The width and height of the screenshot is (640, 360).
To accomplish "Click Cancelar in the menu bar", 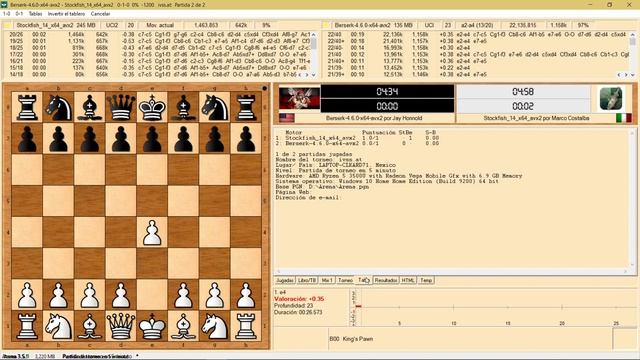I will click(100, 13).
